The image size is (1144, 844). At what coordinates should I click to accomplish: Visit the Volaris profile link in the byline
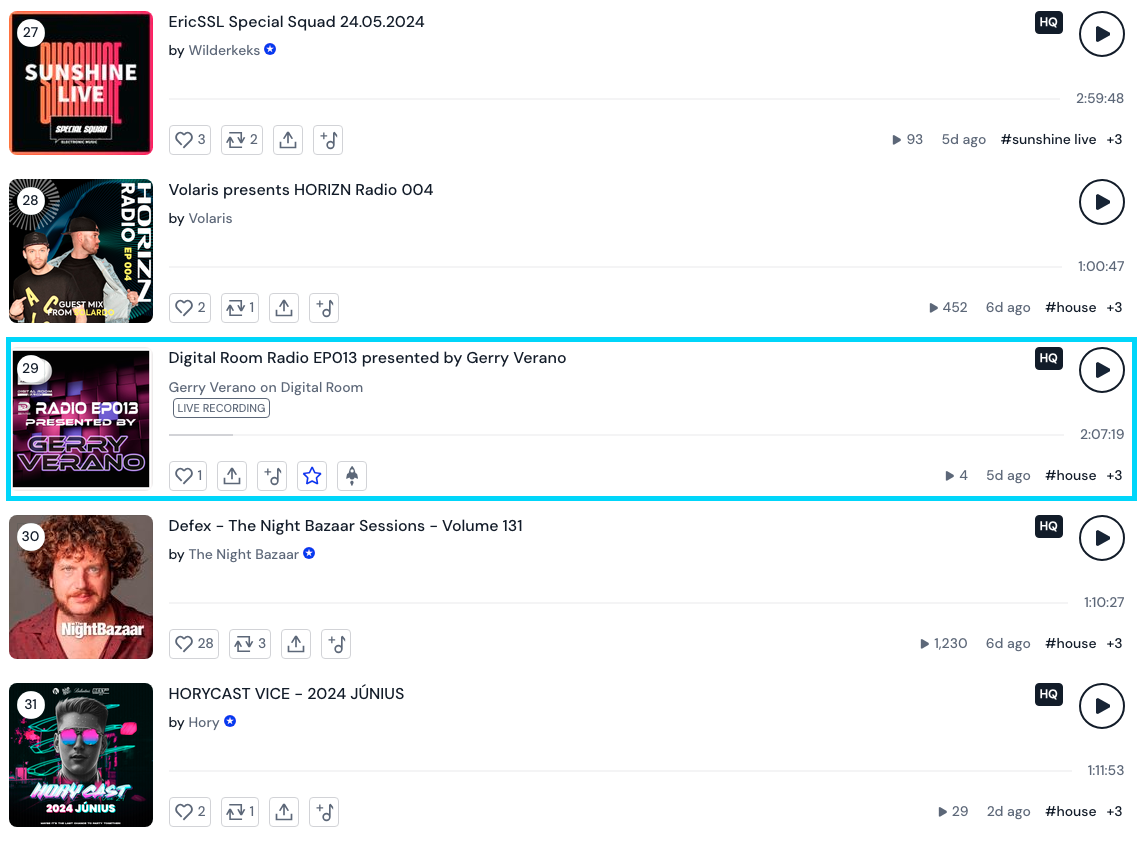coord(210,218)
